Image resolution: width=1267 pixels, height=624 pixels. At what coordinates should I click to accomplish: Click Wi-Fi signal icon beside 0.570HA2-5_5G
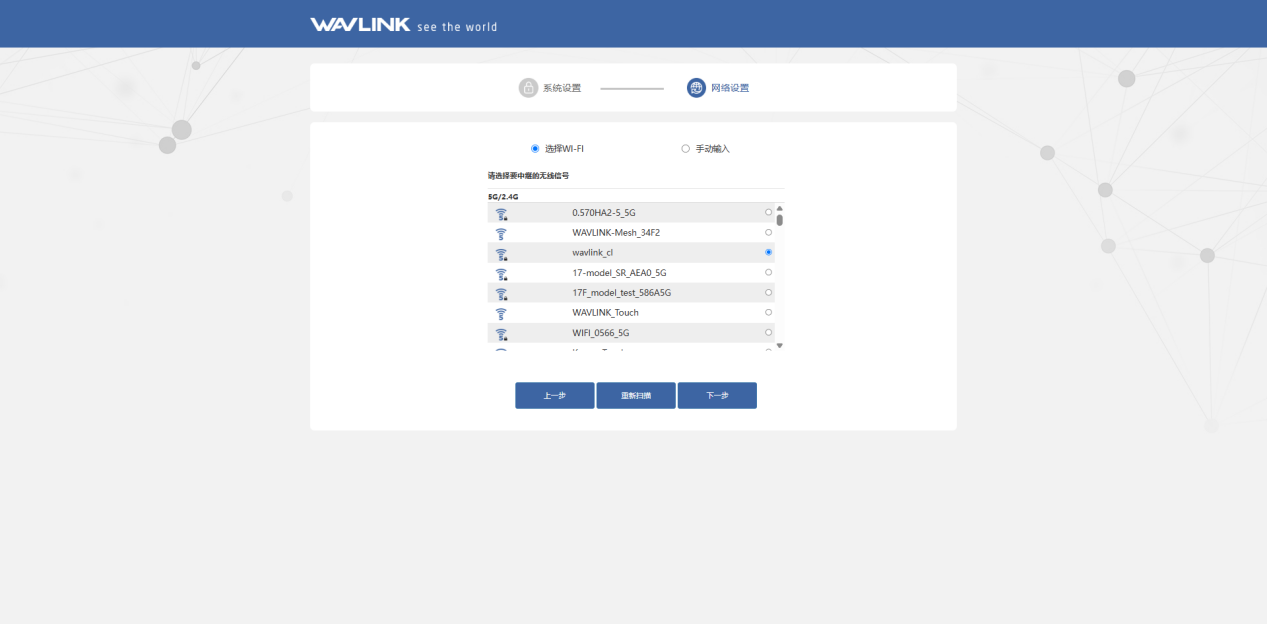(501, 213)
